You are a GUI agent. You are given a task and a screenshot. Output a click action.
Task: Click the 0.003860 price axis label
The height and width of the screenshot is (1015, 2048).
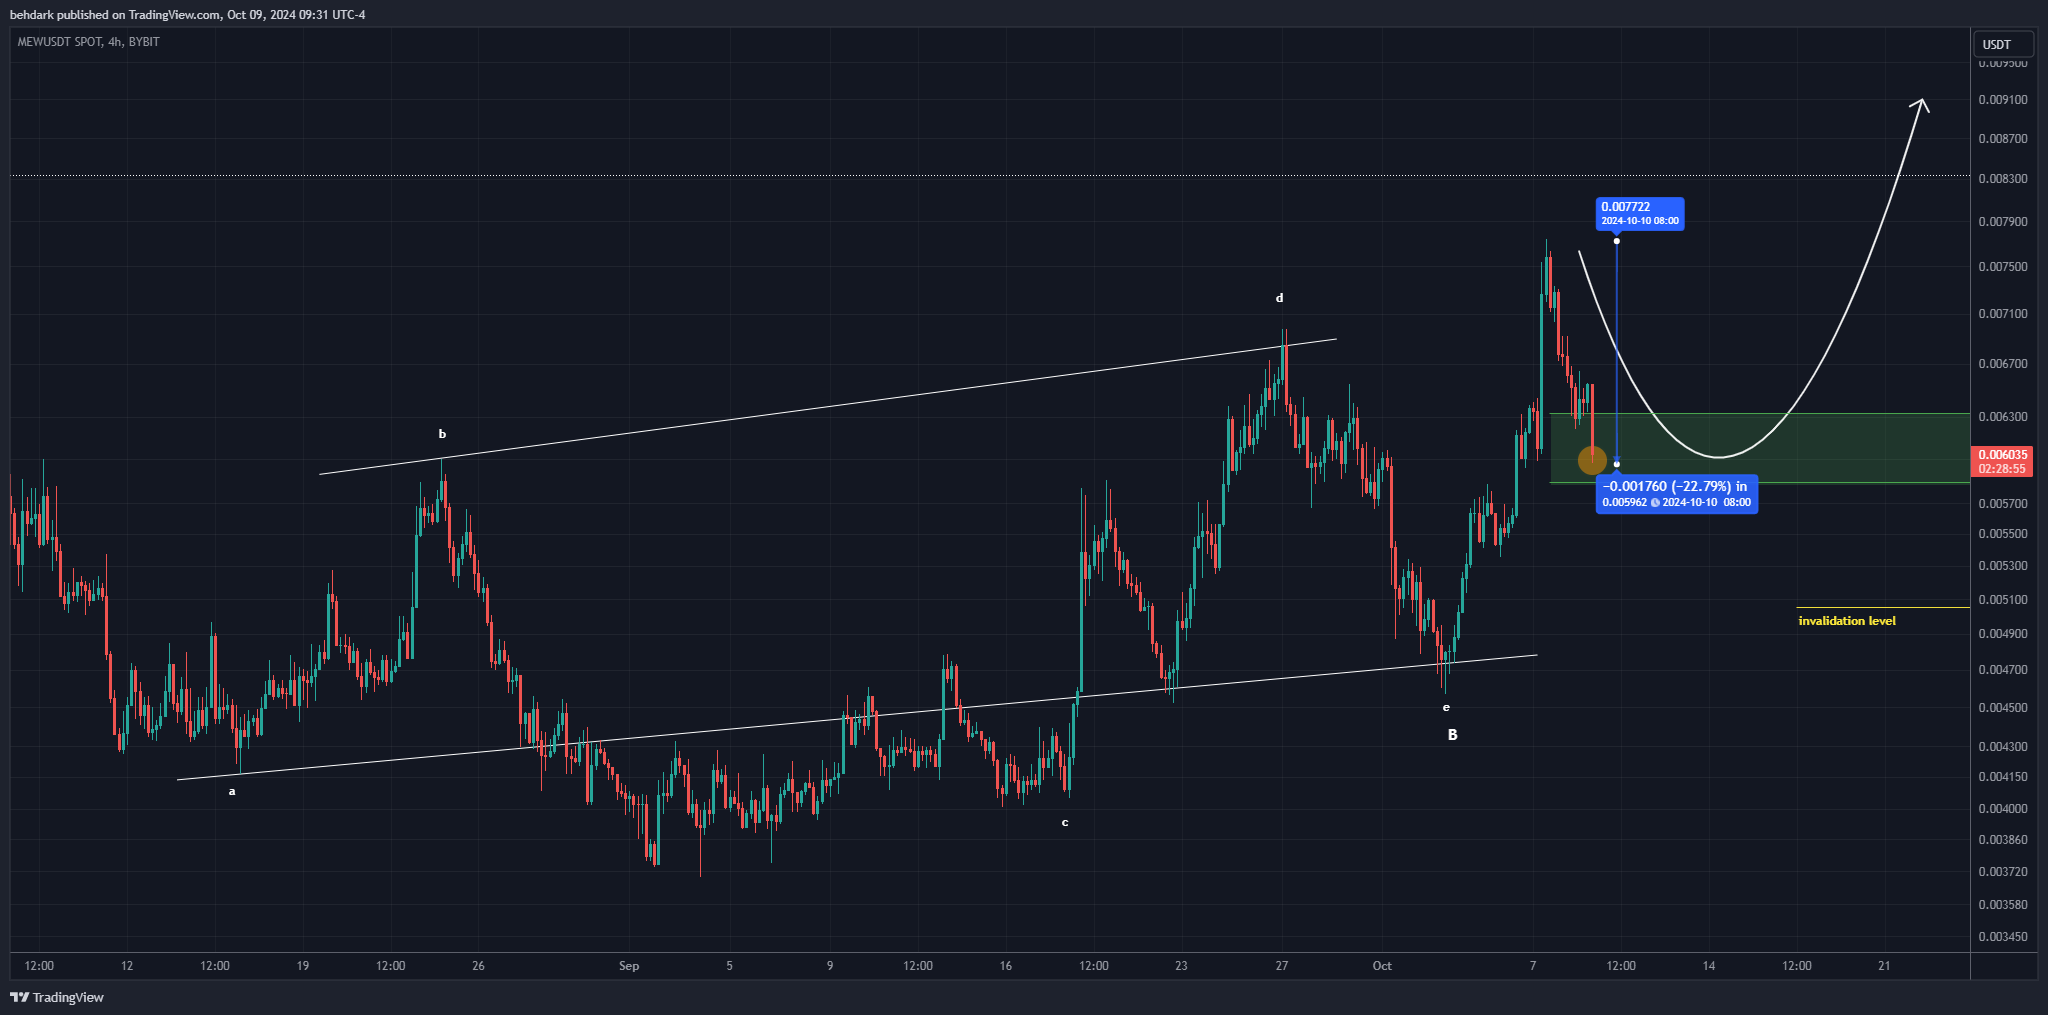(2003, 839)
